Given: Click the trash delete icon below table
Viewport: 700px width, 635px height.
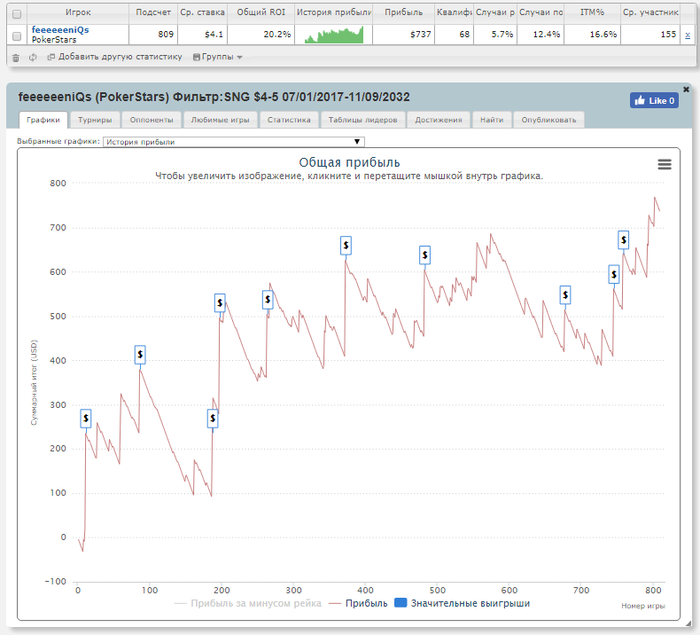Looking at the screenshot, I should click(x=16, y=57).
